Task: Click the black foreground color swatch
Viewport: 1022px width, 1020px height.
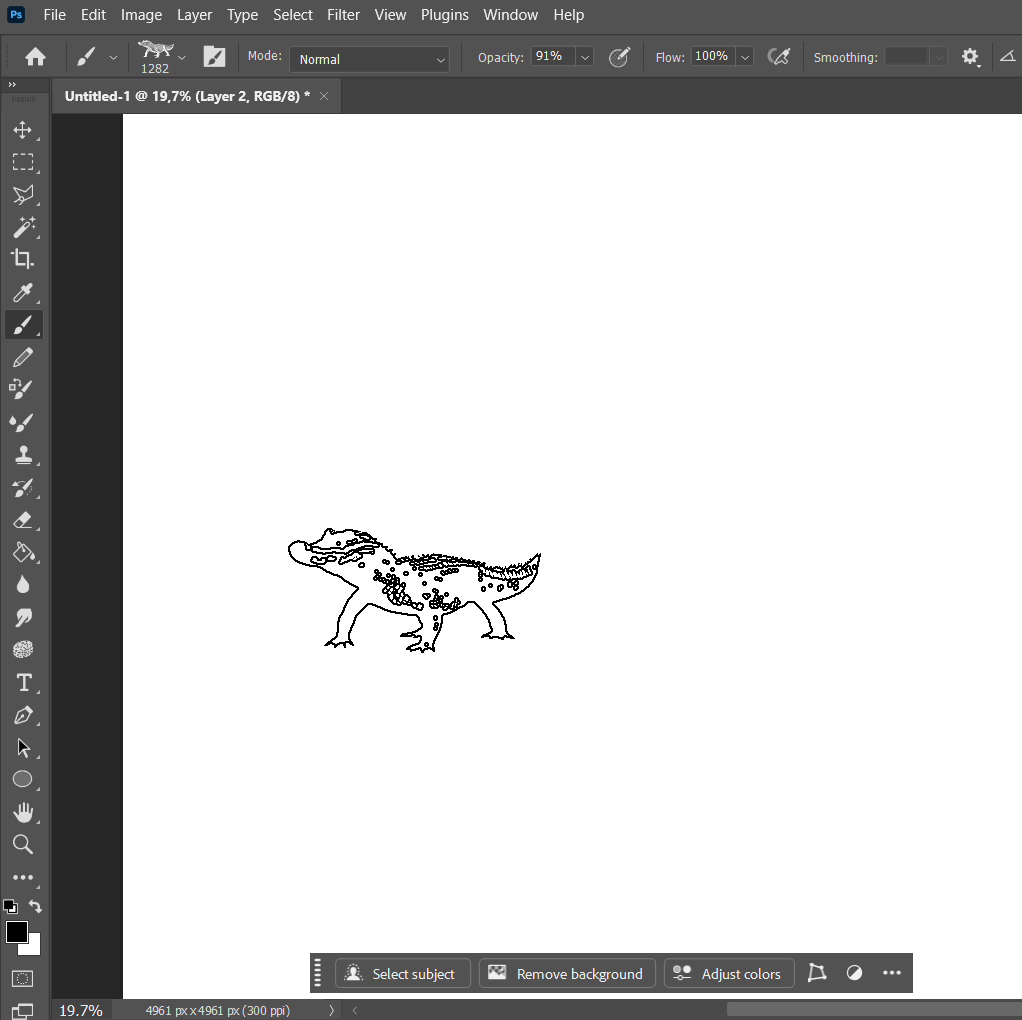Action: point(16,932)
